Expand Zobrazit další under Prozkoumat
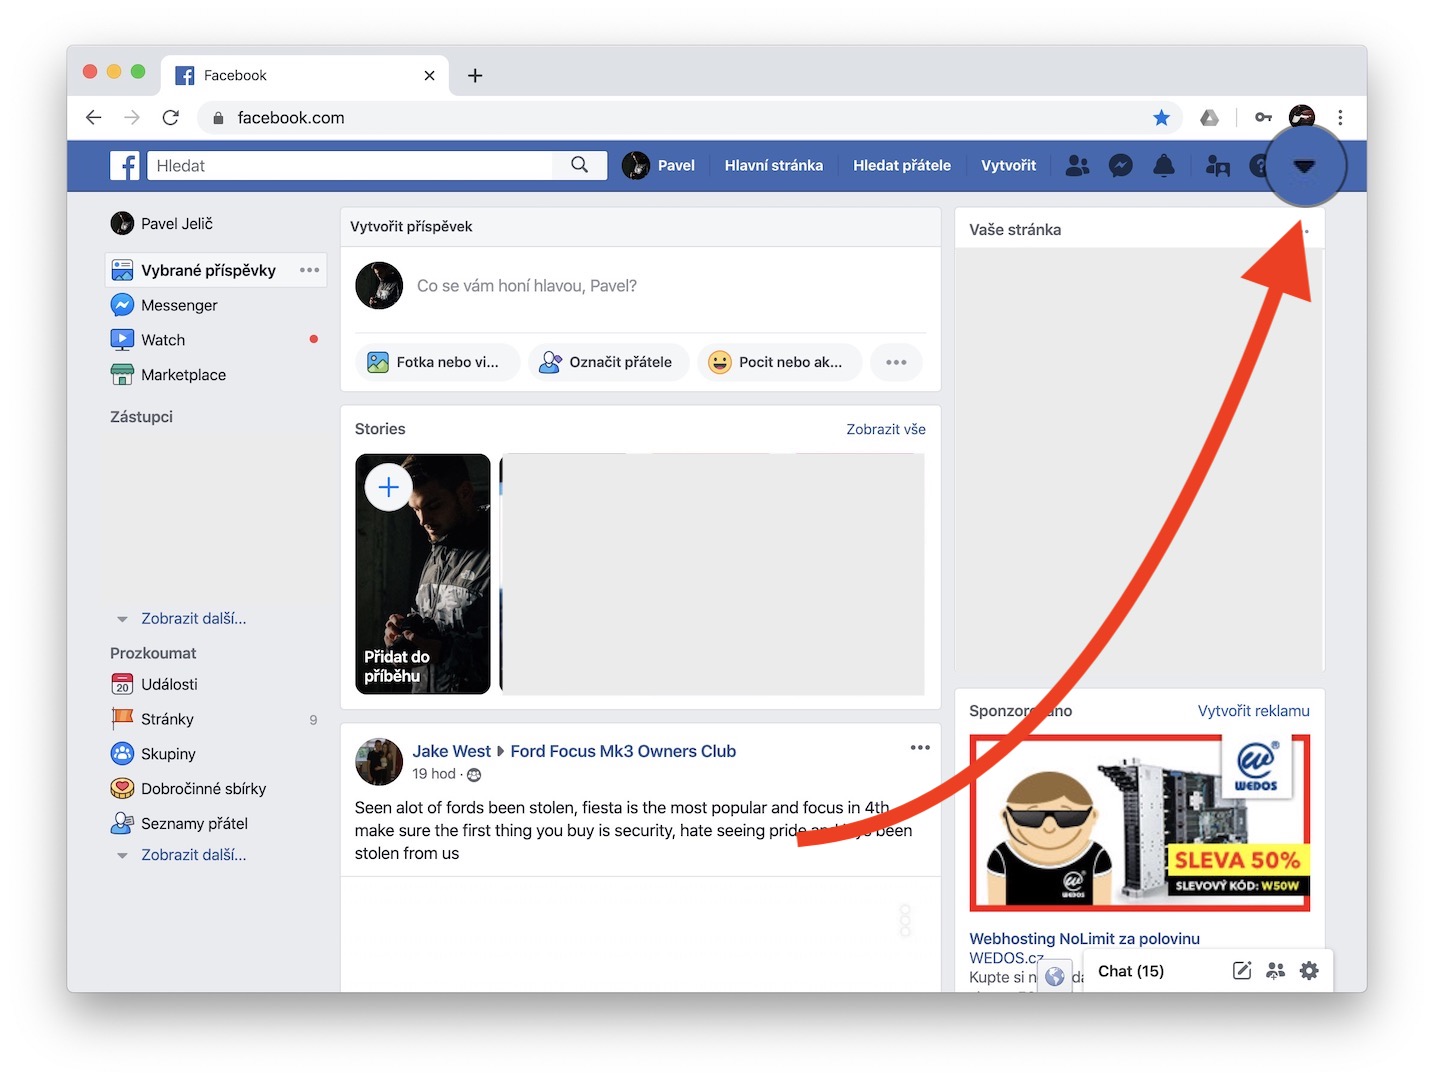The height and width of the screenshot is (1081, 1434). point(193,855)
